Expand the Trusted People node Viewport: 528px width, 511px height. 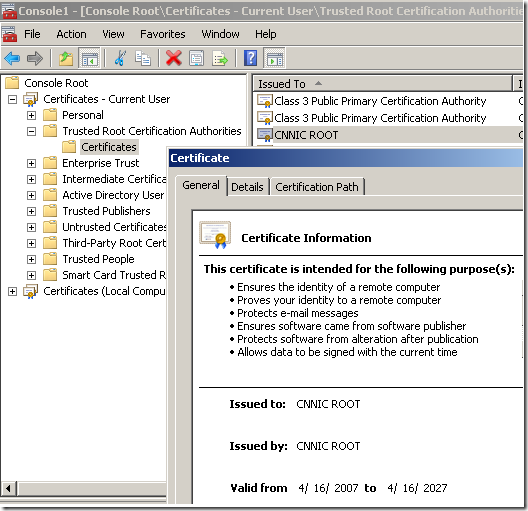pyautogui.click(x=31, y=260)
